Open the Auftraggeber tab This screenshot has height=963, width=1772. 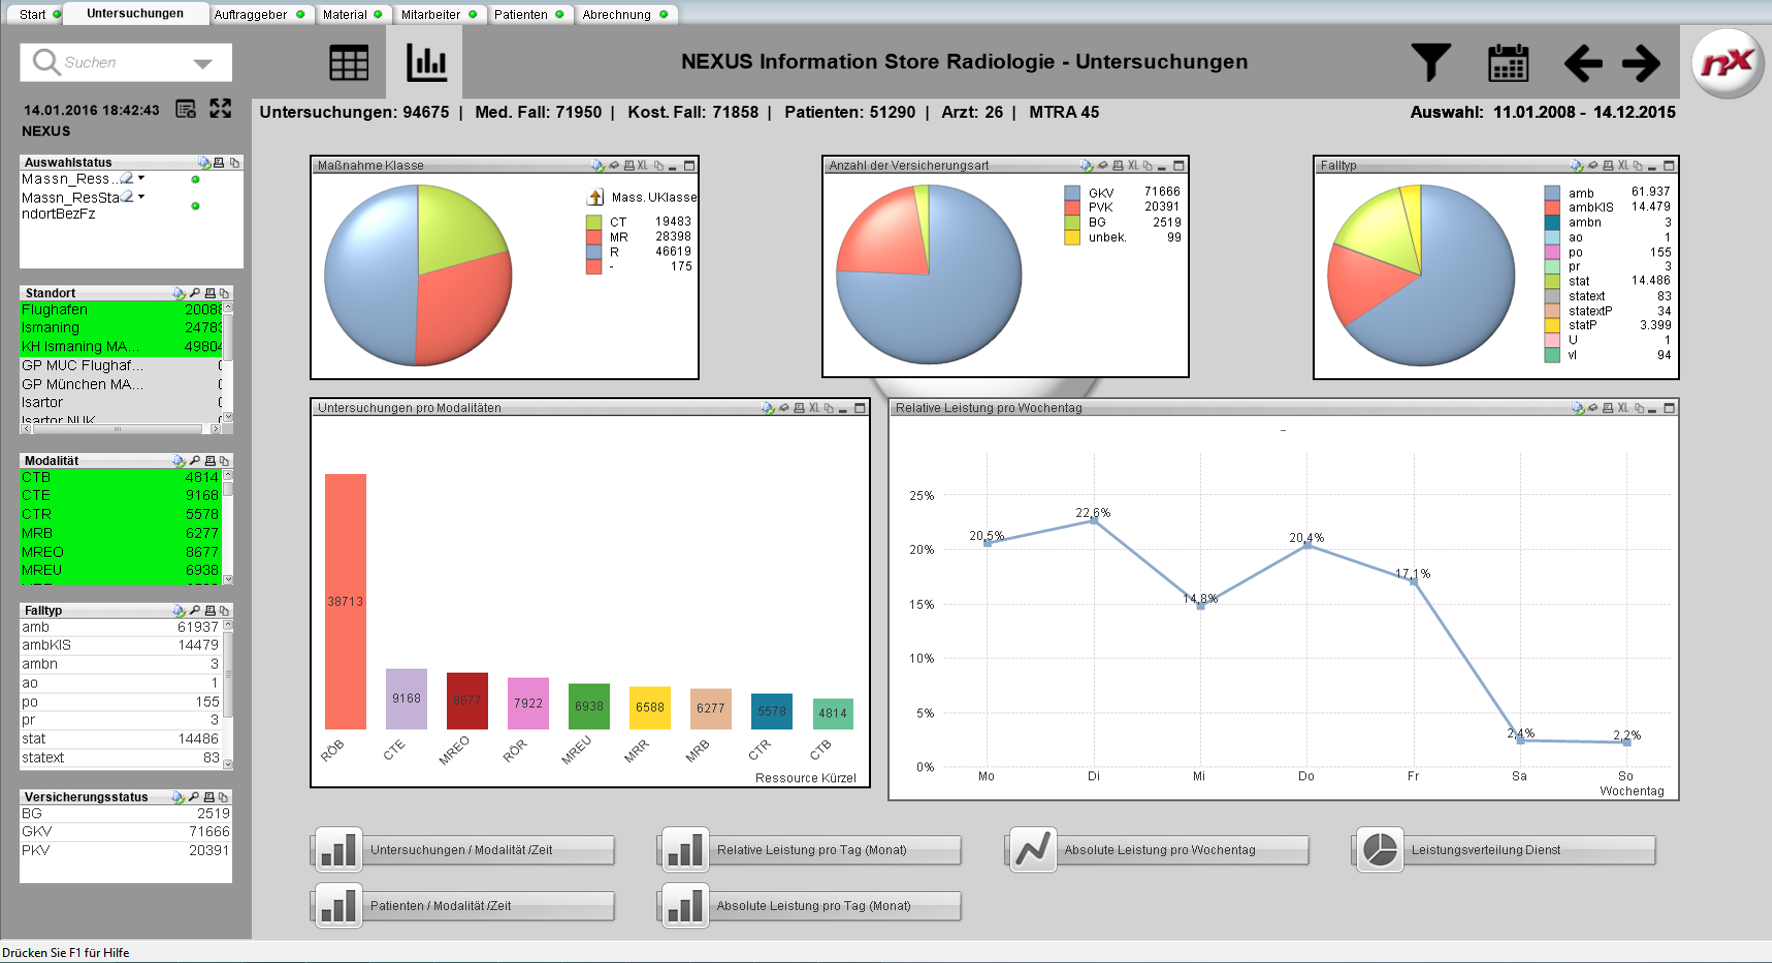click(x=258, y=14)
